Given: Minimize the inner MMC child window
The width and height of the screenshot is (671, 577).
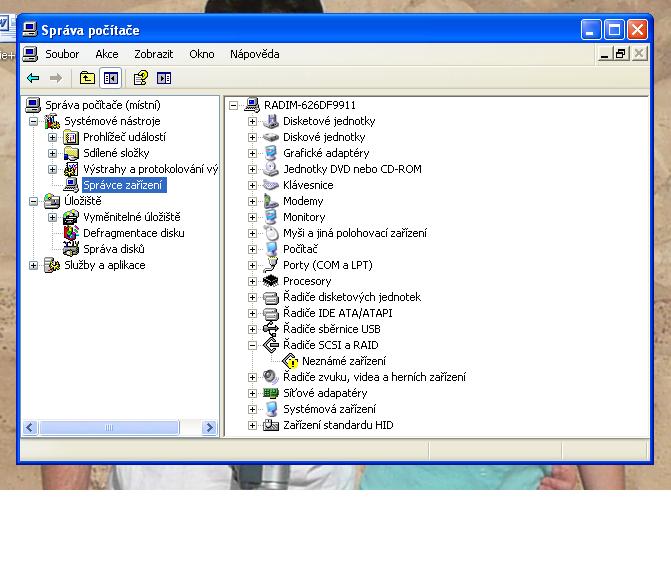Looking at the screenshot, I should click(x=604, y=54).
